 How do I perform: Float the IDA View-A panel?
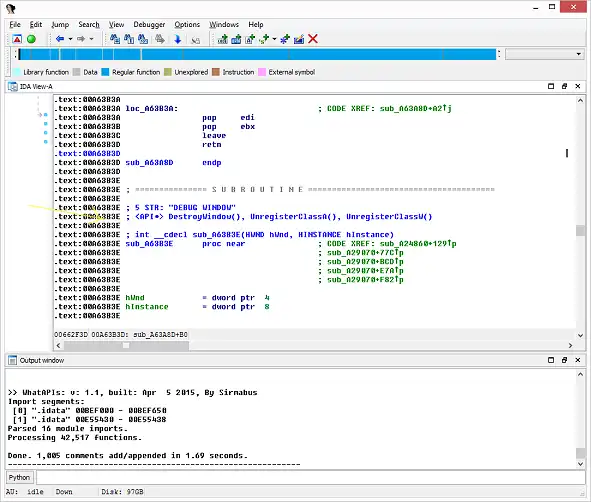point(564,86)
